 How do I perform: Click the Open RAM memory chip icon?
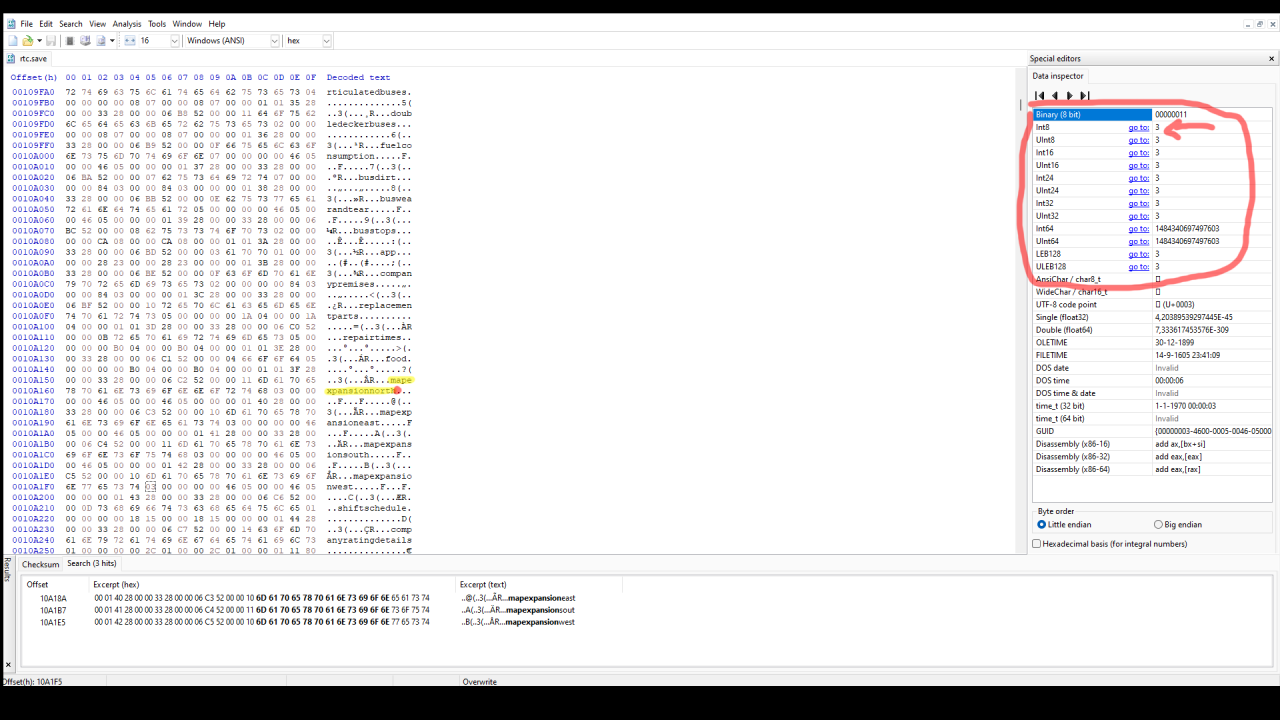[70, 41]
